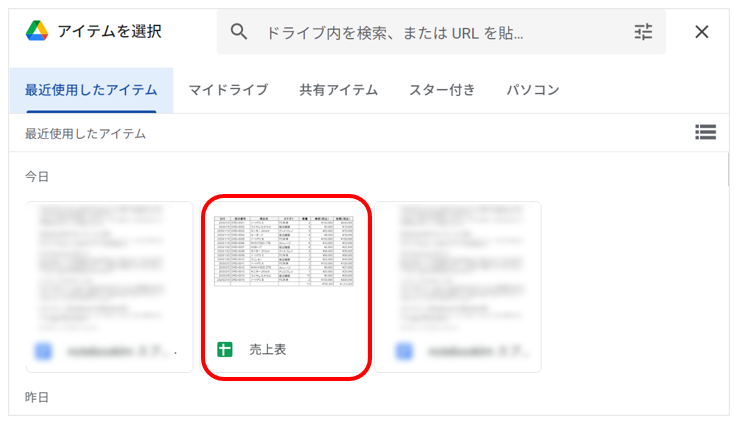This screenshot has height=423, width=738.
Task: Click the 売上表 file name label
Action: 267,350
